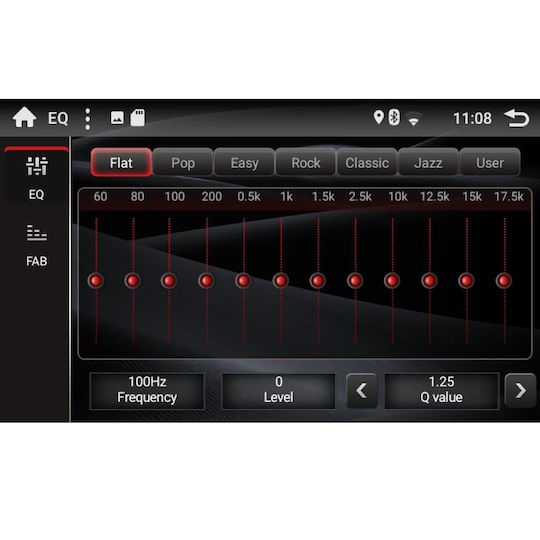Go back using the return arrow
Screen dimensions: 540x540
pos(516,118)
